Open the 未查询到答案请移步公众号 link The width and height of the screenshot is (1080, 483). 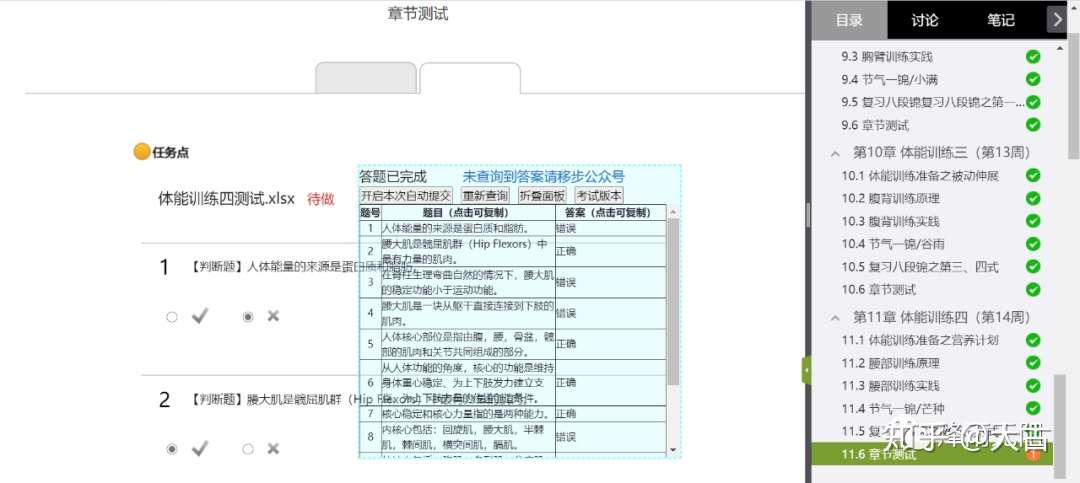point(543,177)
